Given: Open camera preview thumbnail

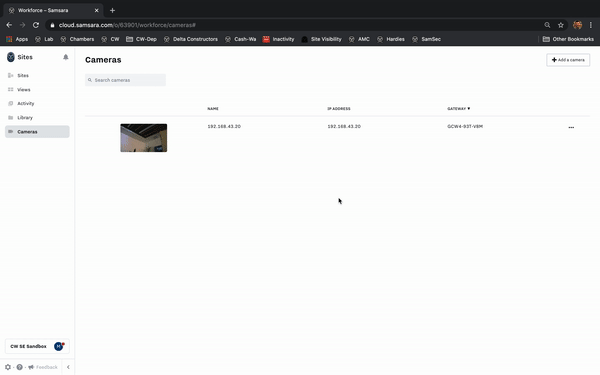Looking at the screenshot, I should click(x=143, y=138).
